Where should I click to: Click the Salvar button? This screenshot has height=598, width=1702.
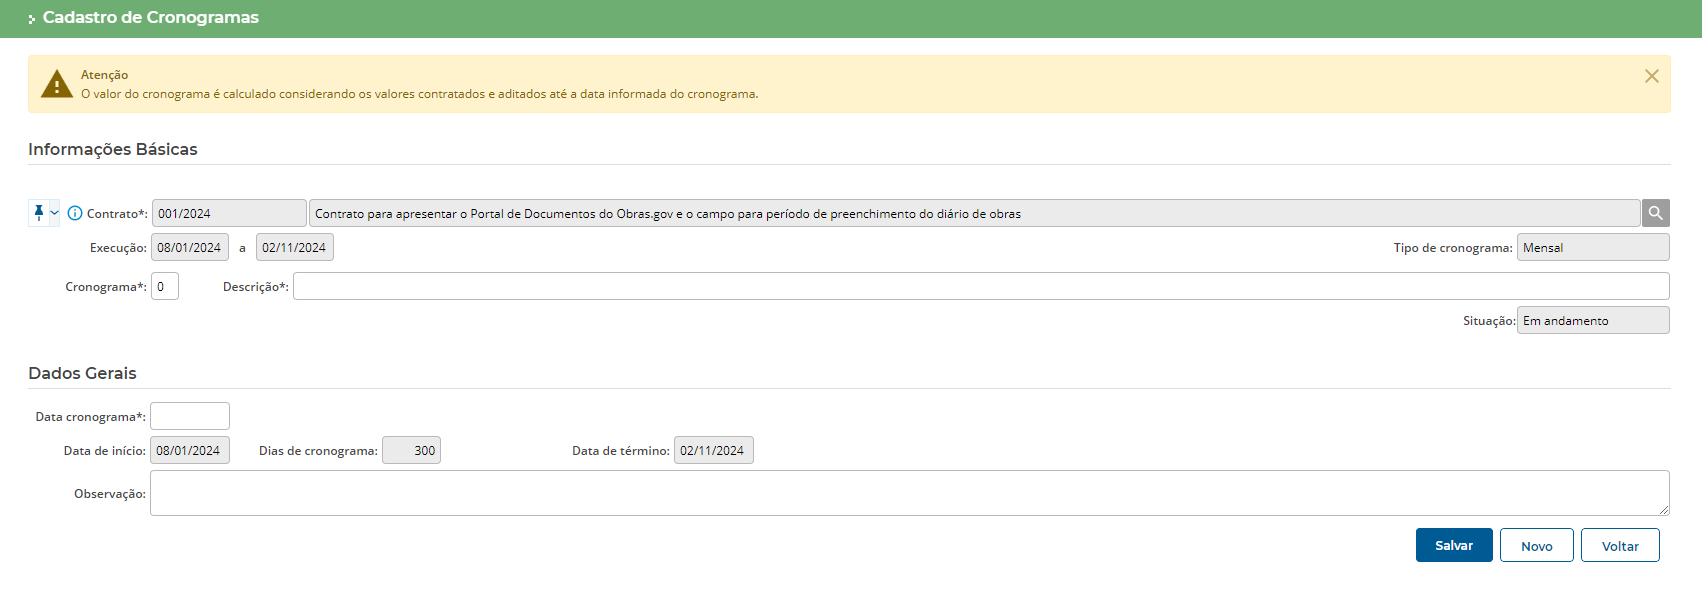tap(1453, 545)
